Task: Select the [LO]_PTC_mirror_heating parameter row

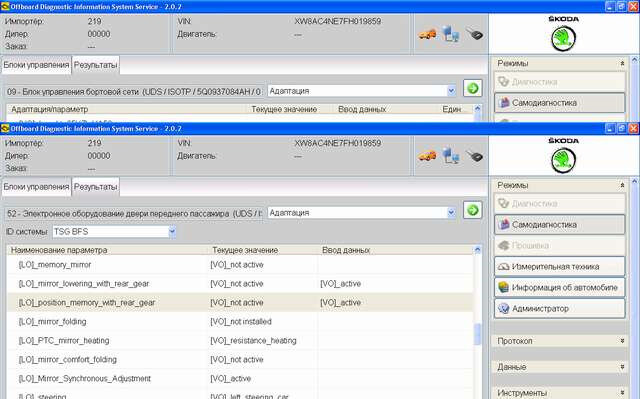Action: 240,341
